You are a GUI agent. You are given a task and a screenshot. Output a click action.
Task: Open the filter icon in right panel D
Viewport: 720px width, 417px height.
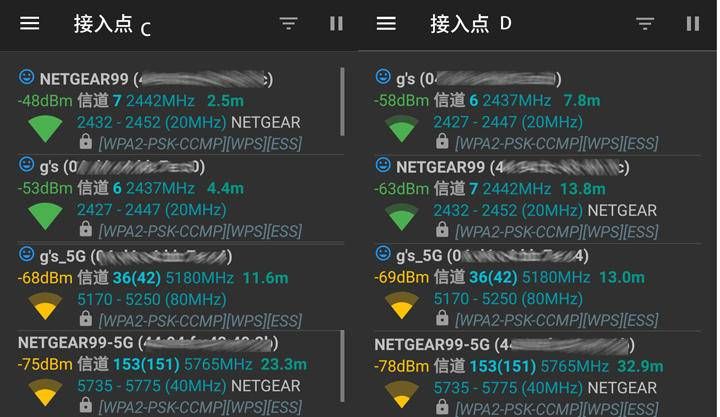[645, 23]
